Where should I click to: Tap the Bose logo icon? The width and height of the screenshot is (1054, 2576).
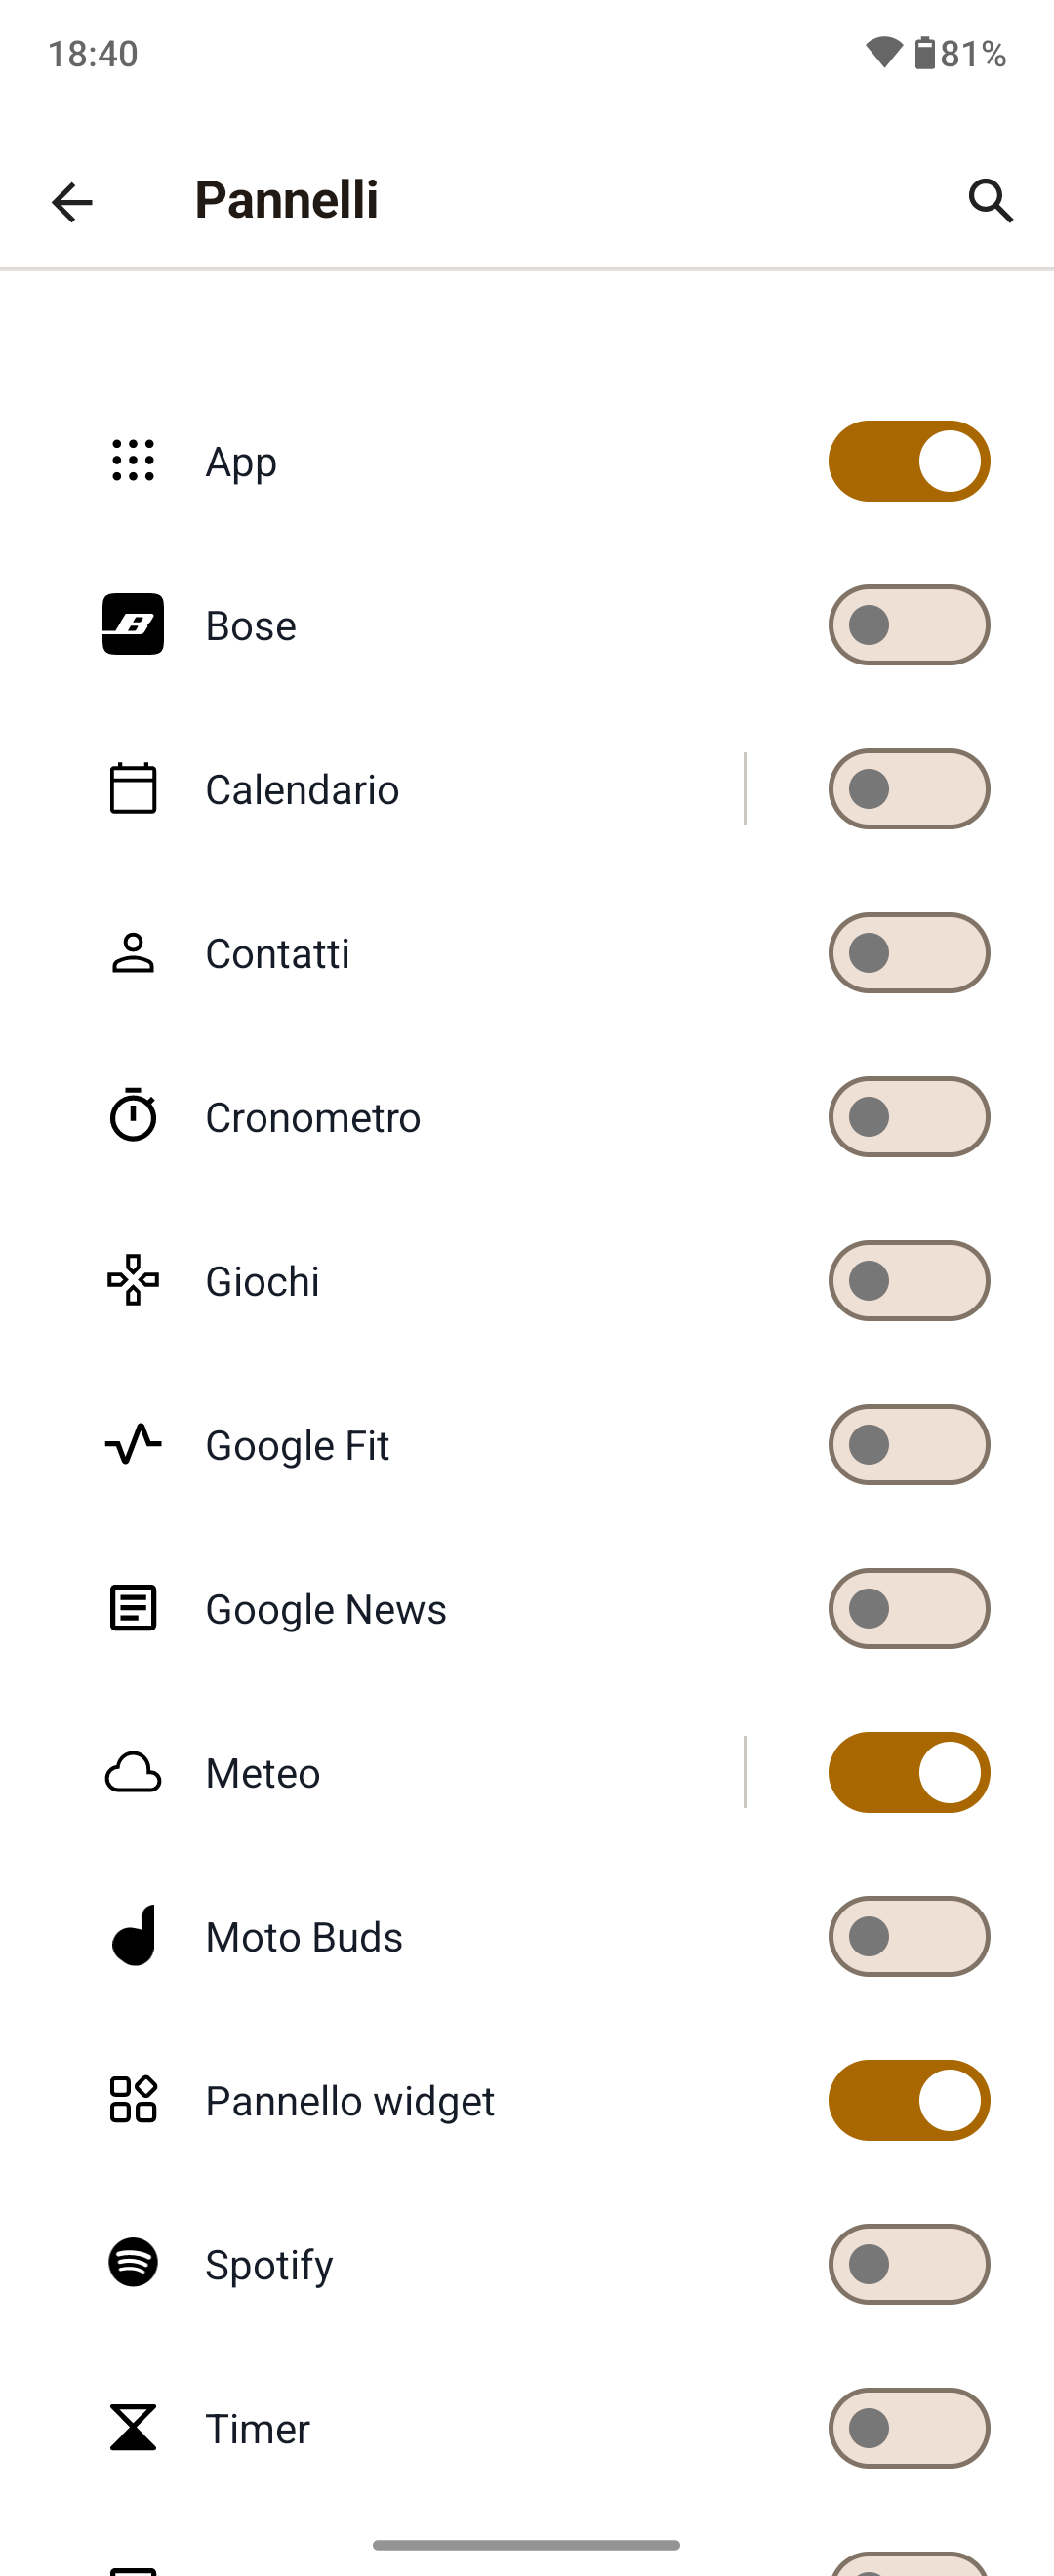pos(133,625)
